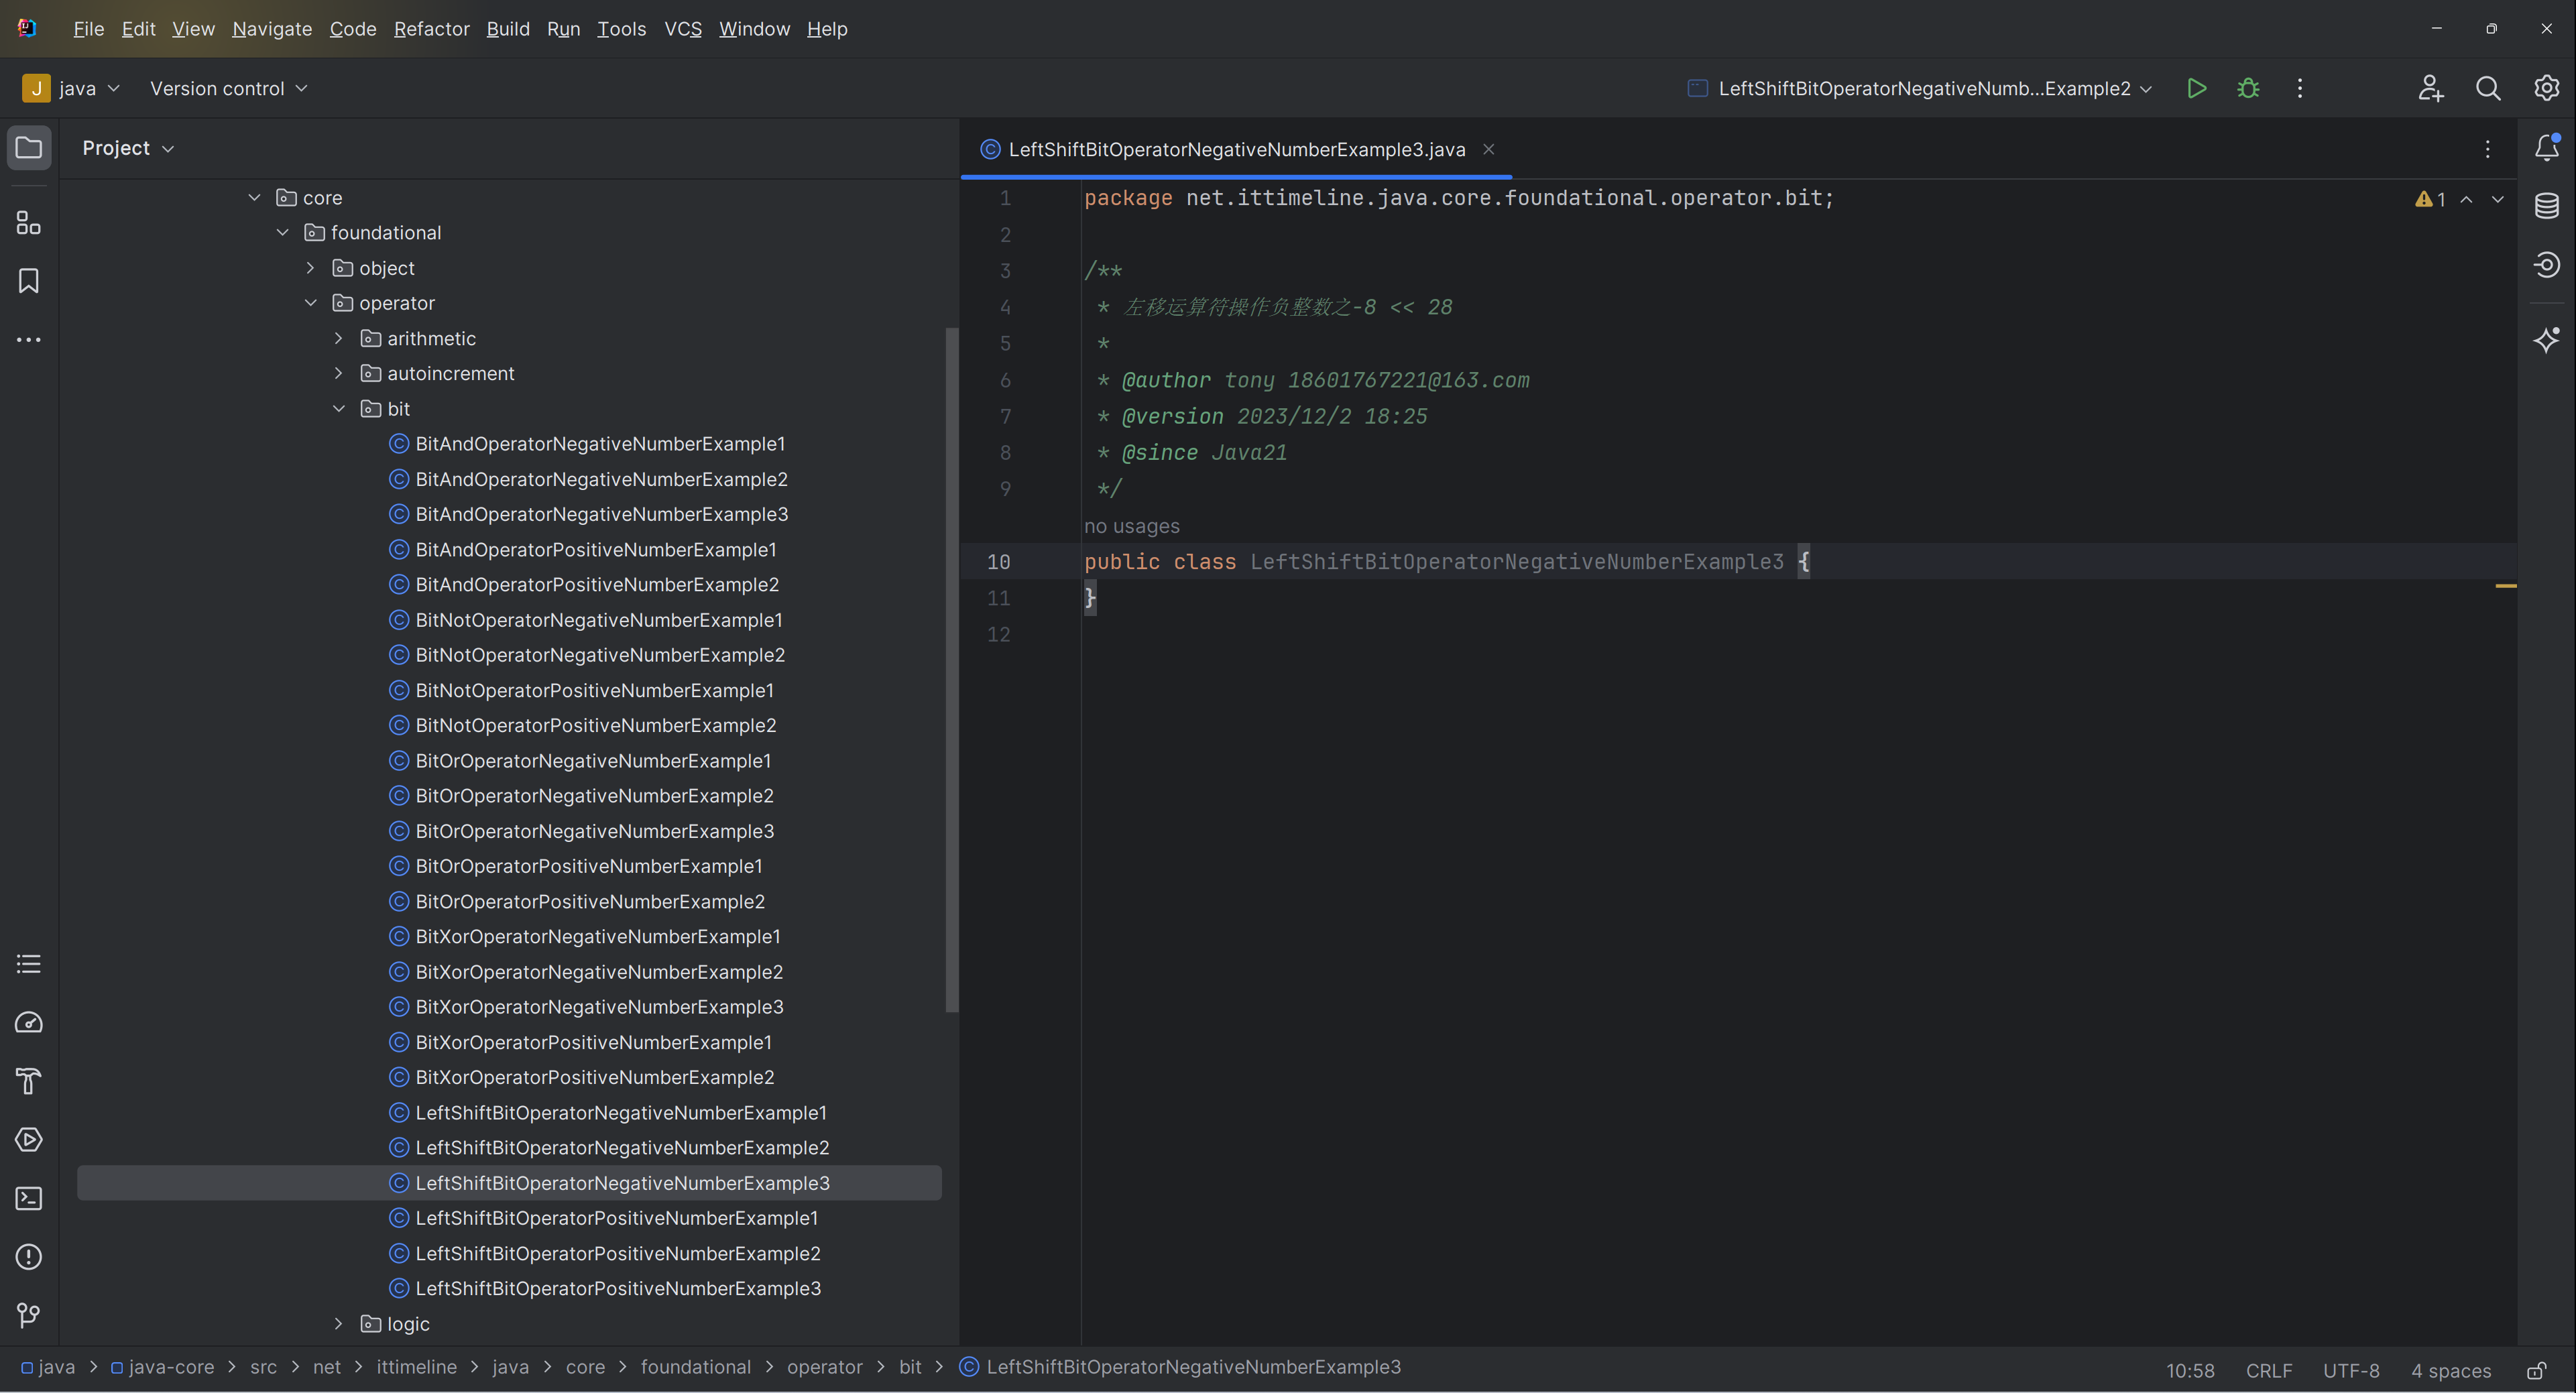Open the Project view mode dropdown

(128, 148)
